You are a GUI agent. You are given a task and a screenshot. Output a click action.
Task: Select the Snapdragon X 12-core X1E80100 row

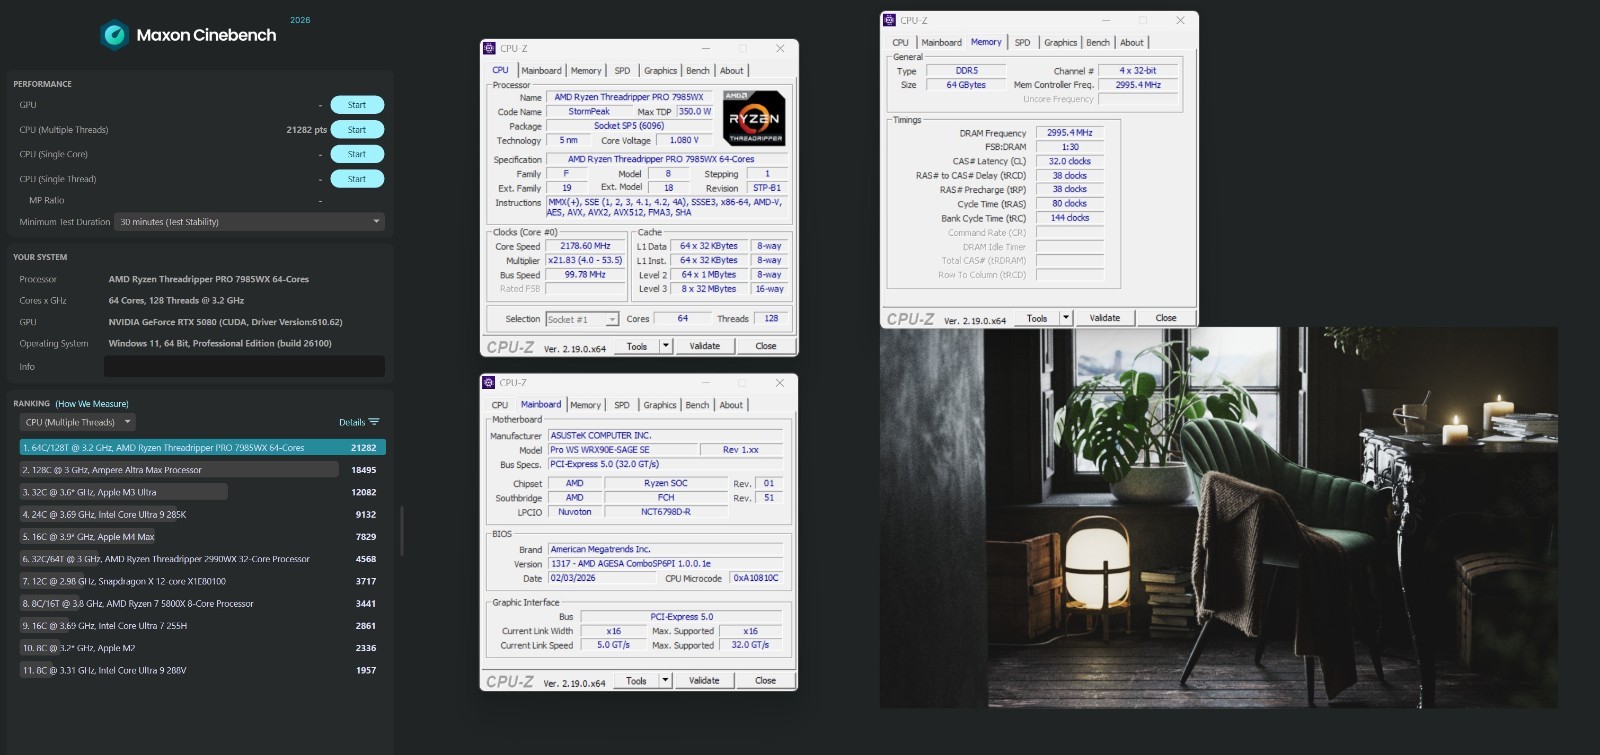point(203,581)
